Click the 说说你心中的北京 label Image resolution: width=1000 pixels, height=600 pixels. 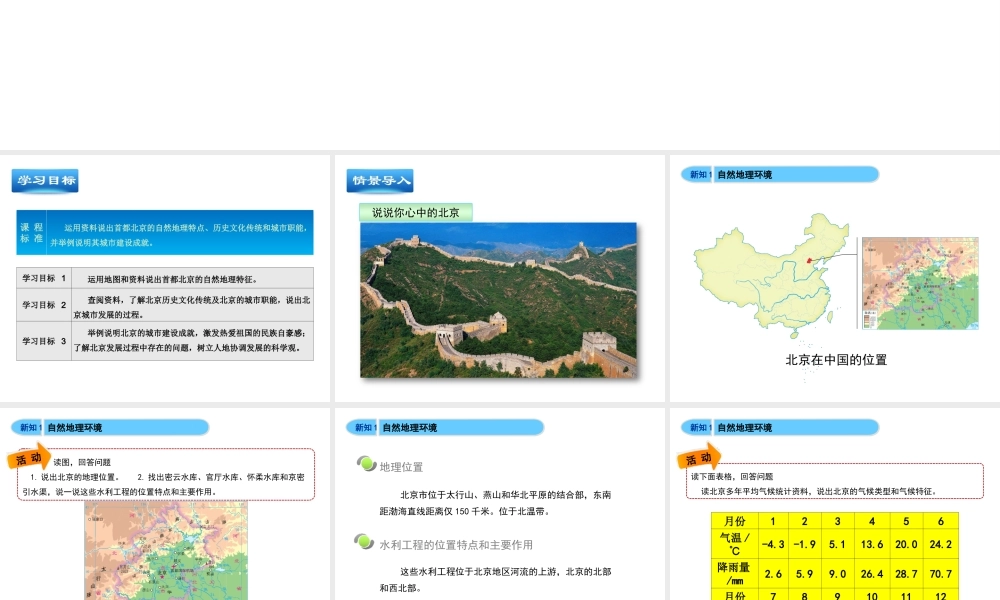pyautogui.click(x=416, y=212)
